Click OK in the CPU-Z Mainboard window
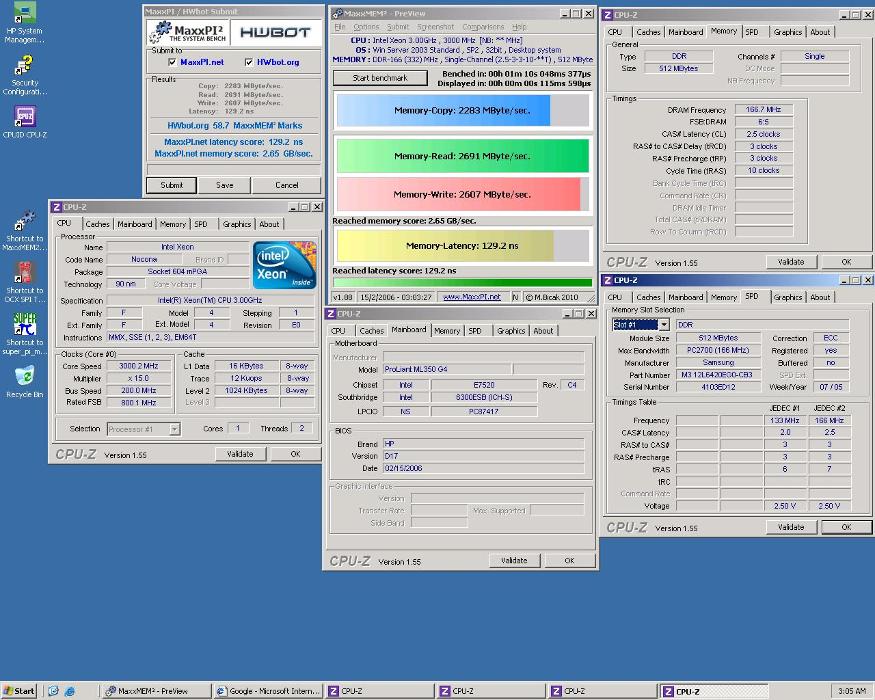Viewport: 875px width, 700px height. (x=569, y=560)
